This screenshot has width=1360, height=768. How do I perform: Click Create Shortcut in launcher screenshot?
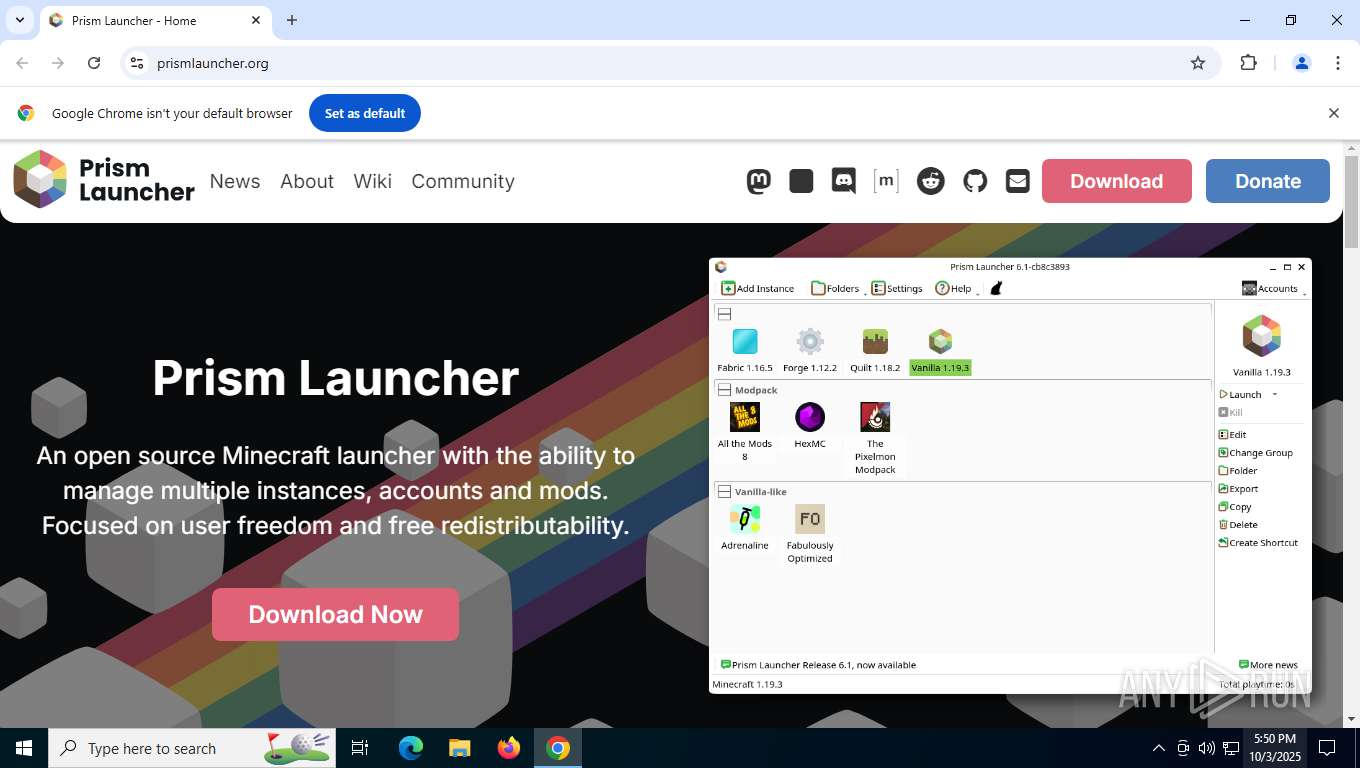click(x=1258, y=543)
